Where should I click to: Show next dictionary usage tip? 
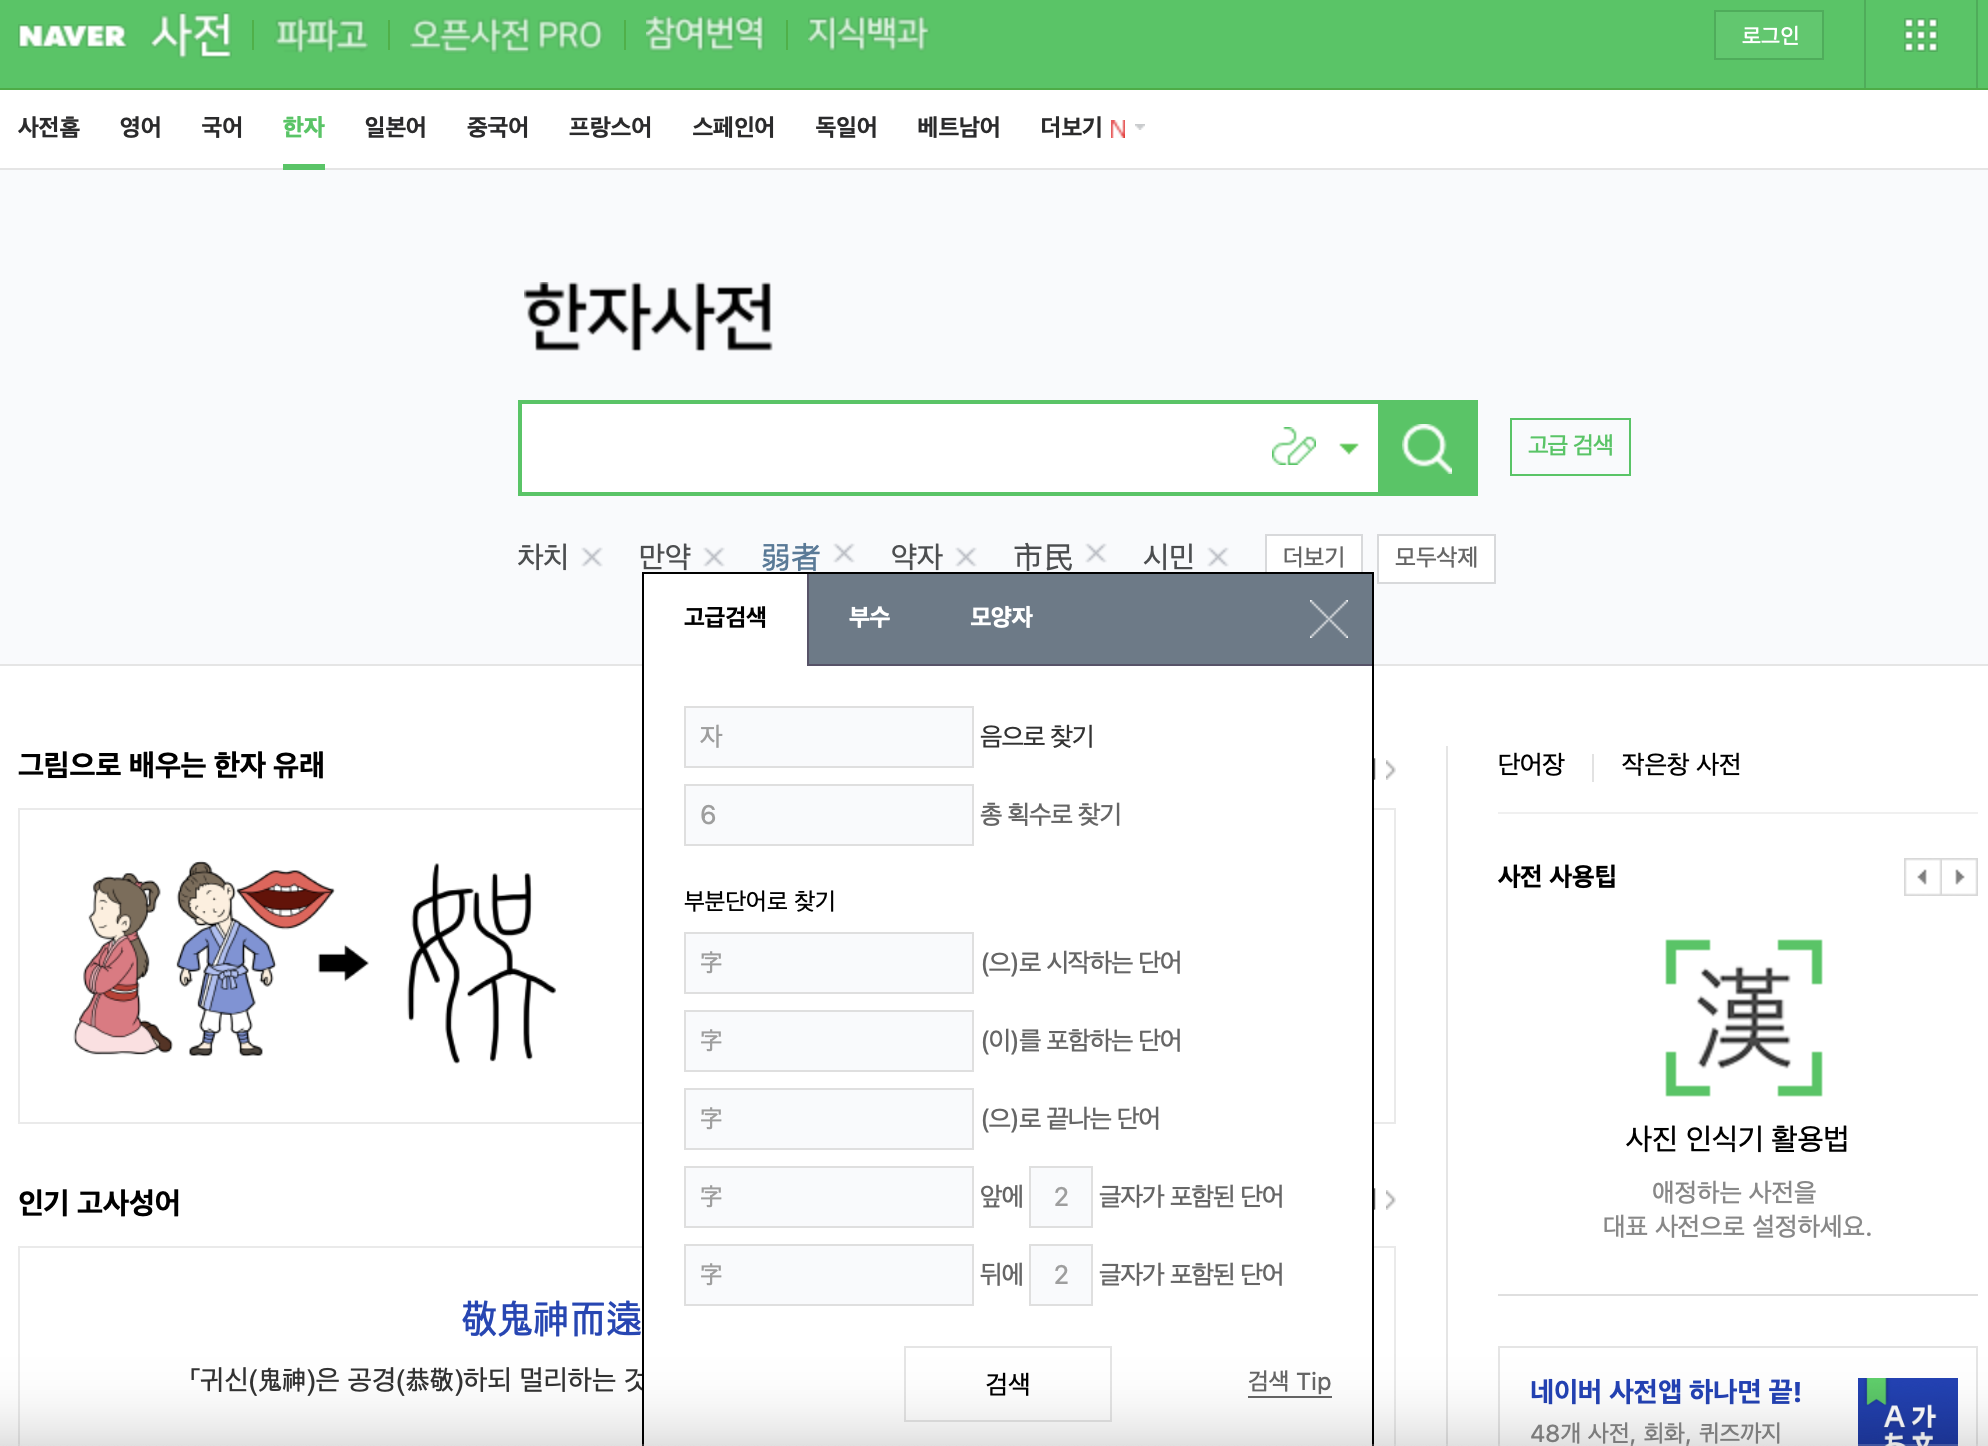(1959, 877)
